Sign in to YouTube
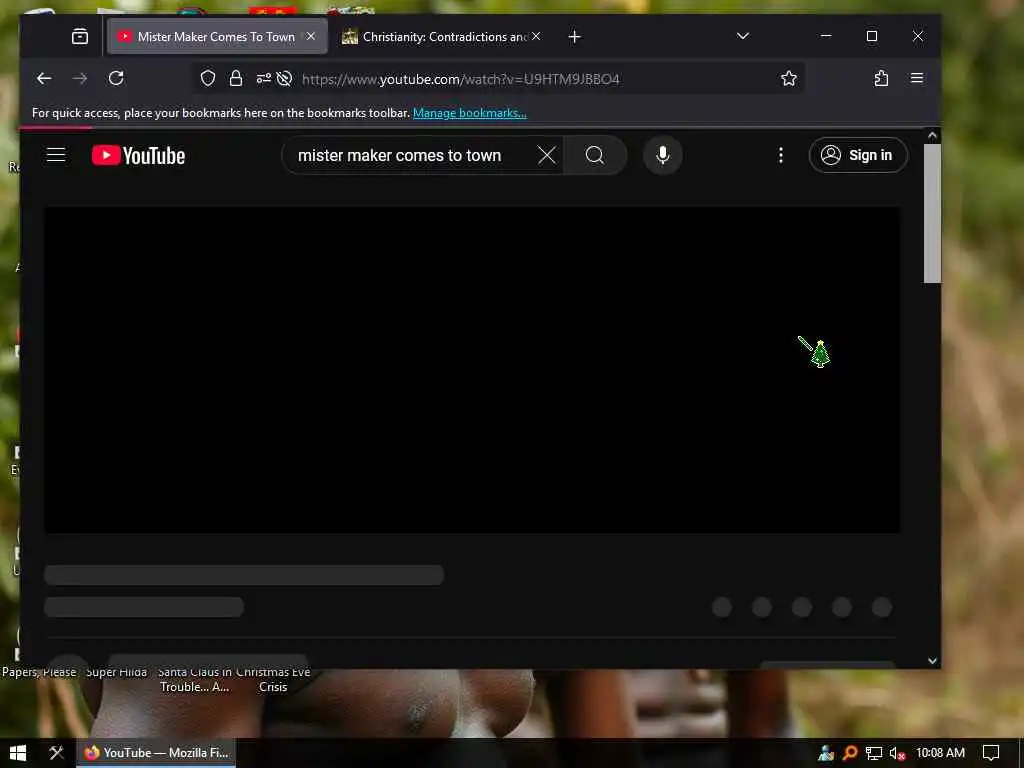The width and height of the screenshot is (1024, 768). click(858, 155)
